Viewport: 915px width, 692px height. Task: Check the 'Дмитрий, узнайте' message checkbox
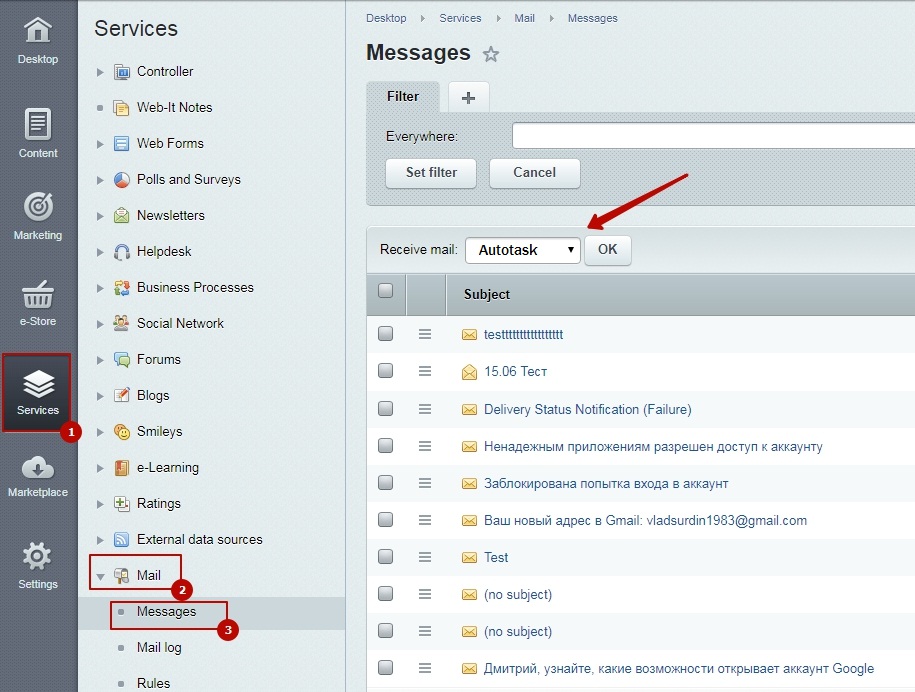[x=385, y=667]
